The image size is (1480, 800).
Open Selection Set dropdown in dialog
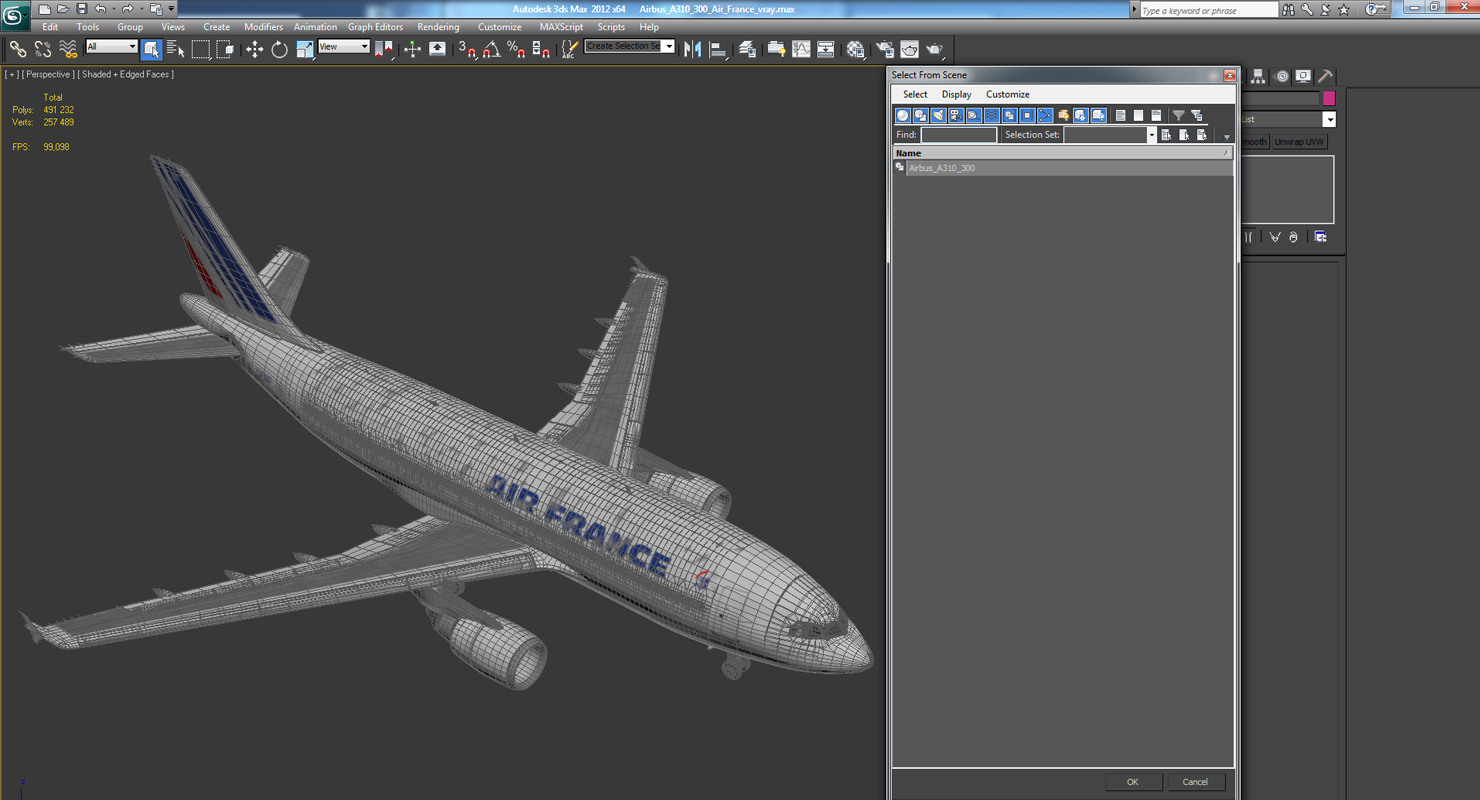pos(1151,135)
